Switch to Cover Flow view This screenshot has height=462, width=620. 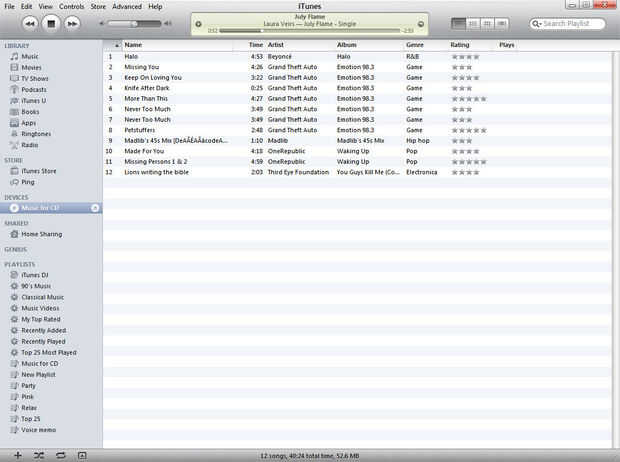(501, 24)
